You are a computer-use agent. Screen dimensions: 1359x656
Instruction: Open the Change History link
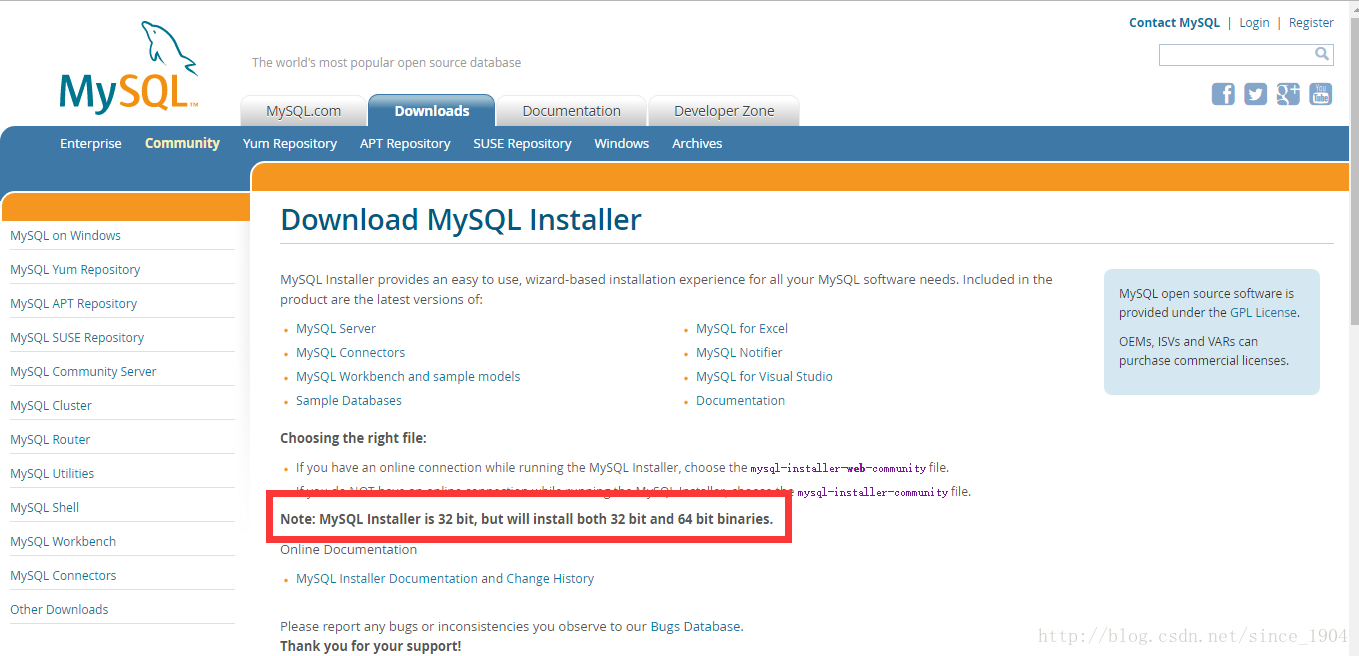(x=550, y=579)
